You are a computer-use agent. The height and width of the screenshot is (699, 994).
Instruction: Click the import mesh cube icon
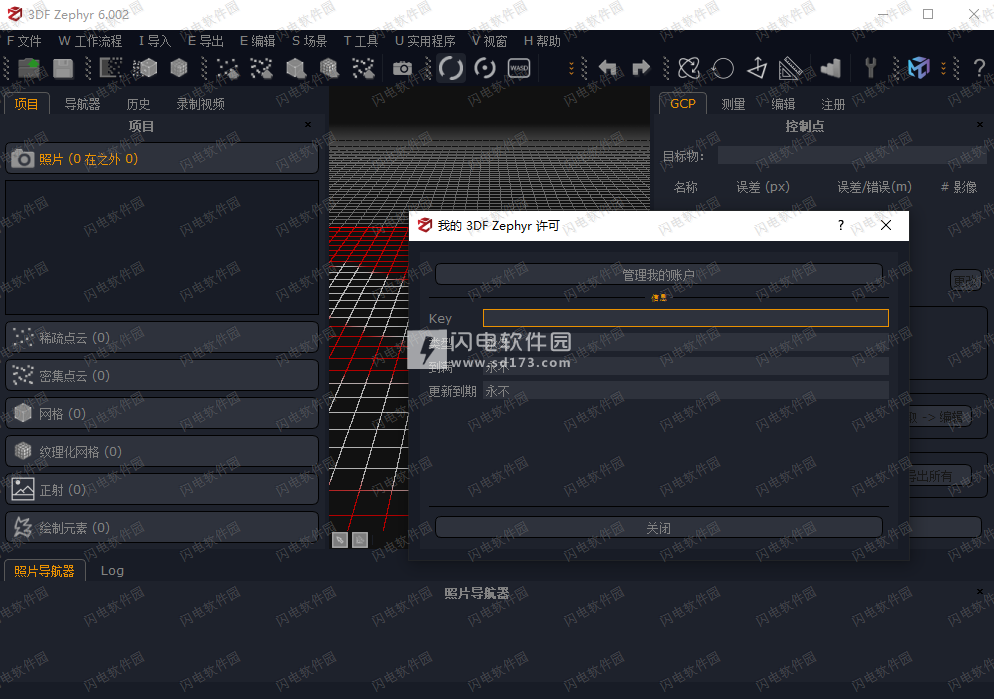coord(295,68)
